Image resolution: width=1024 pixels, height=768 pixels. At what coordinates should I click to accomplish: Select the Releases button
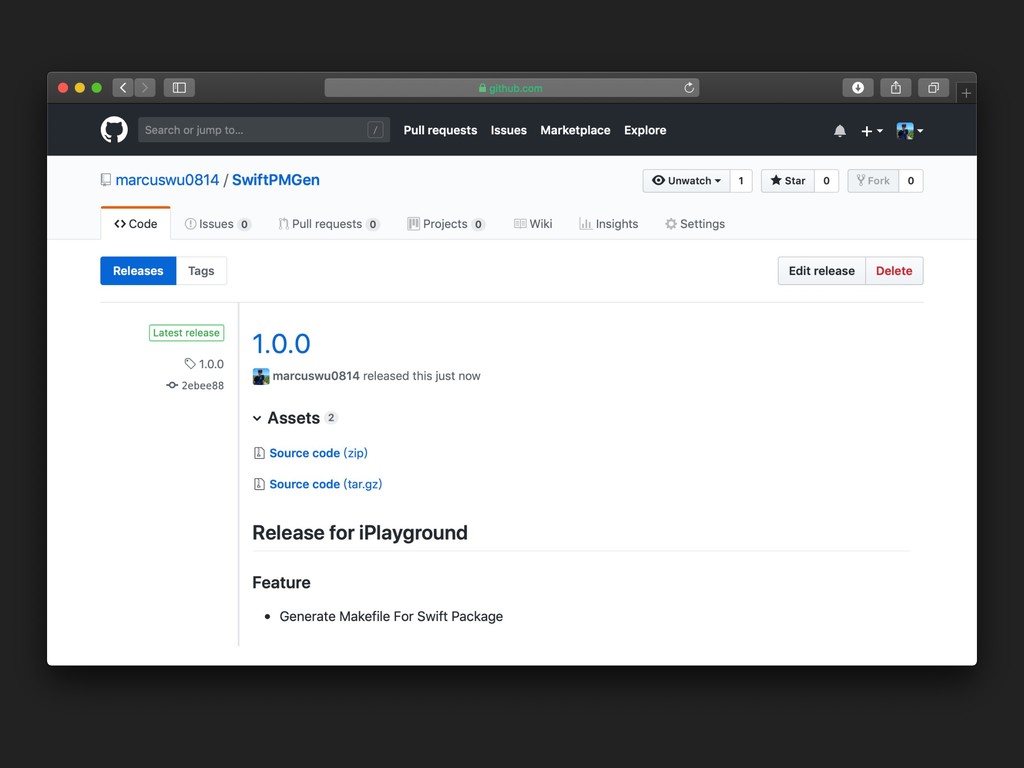click(x=138, y=271)
